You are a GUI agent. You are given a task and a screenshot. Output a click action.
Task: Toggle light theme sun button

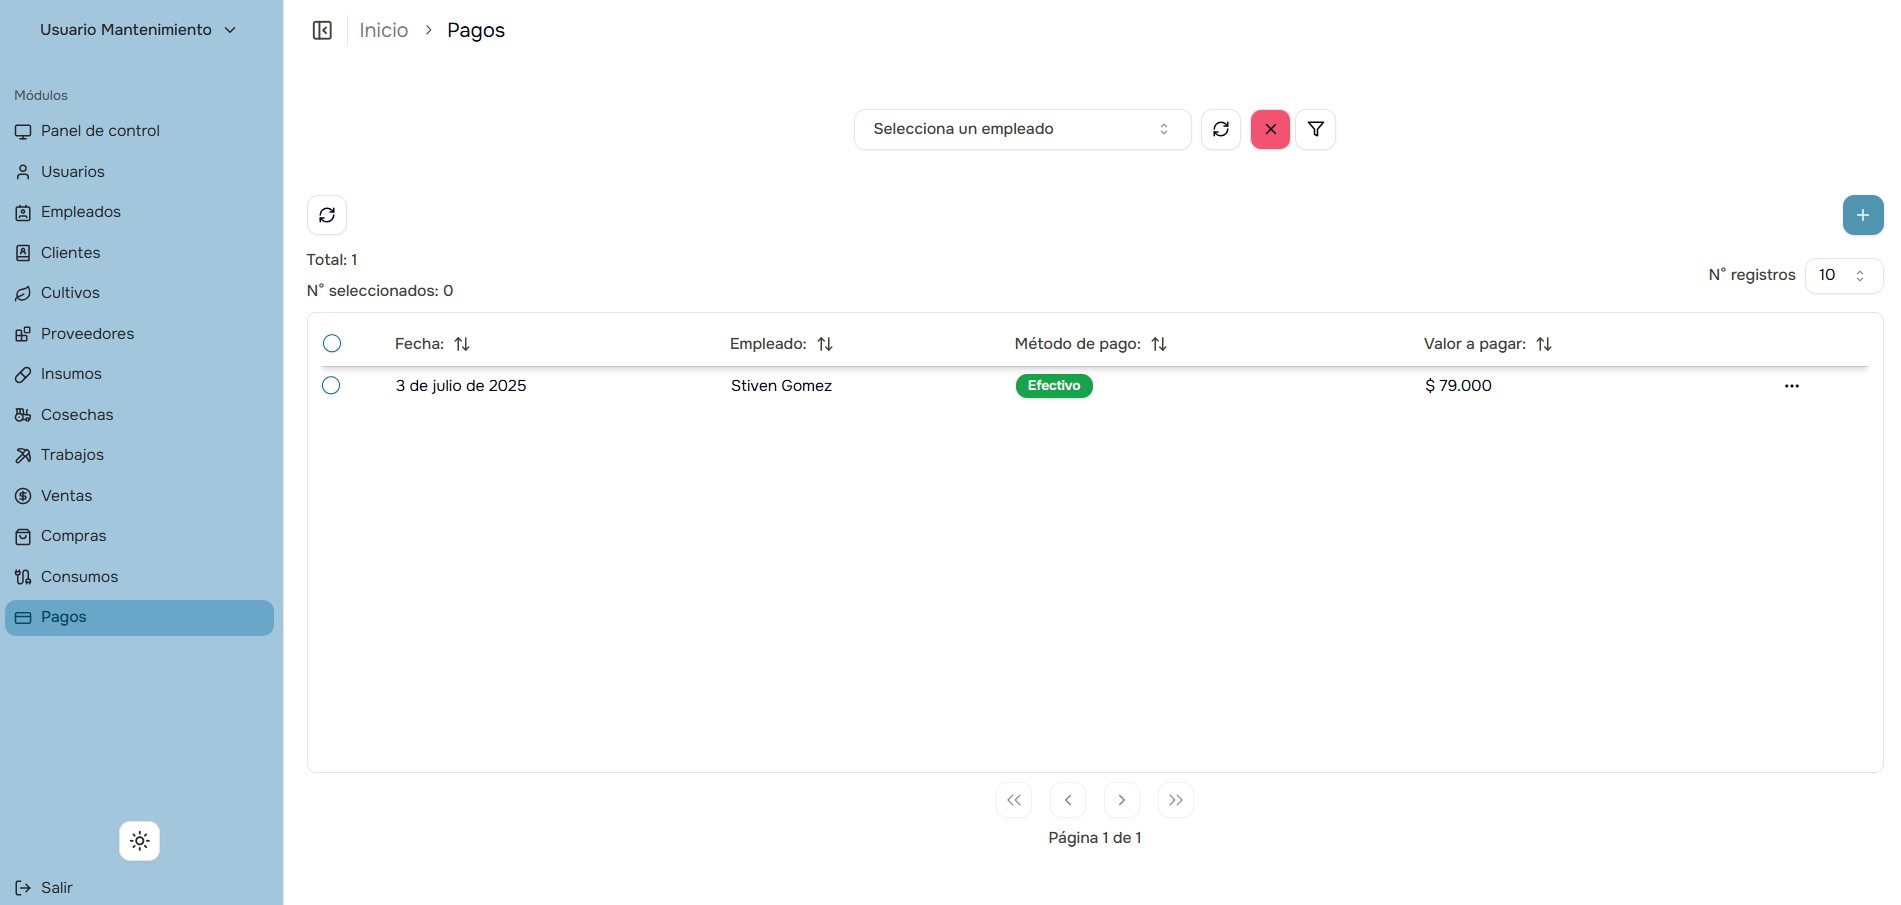(x=140, y=841)
